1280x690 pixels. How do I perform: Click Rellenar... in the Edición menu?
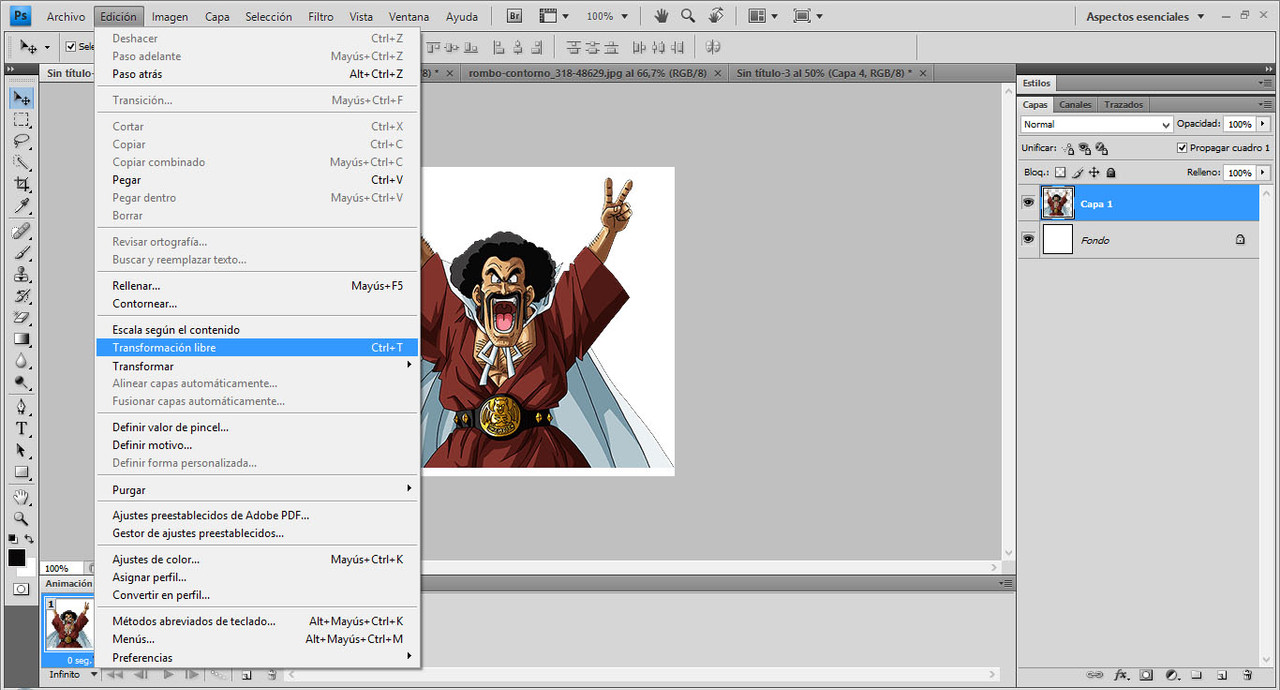point(258,286)
